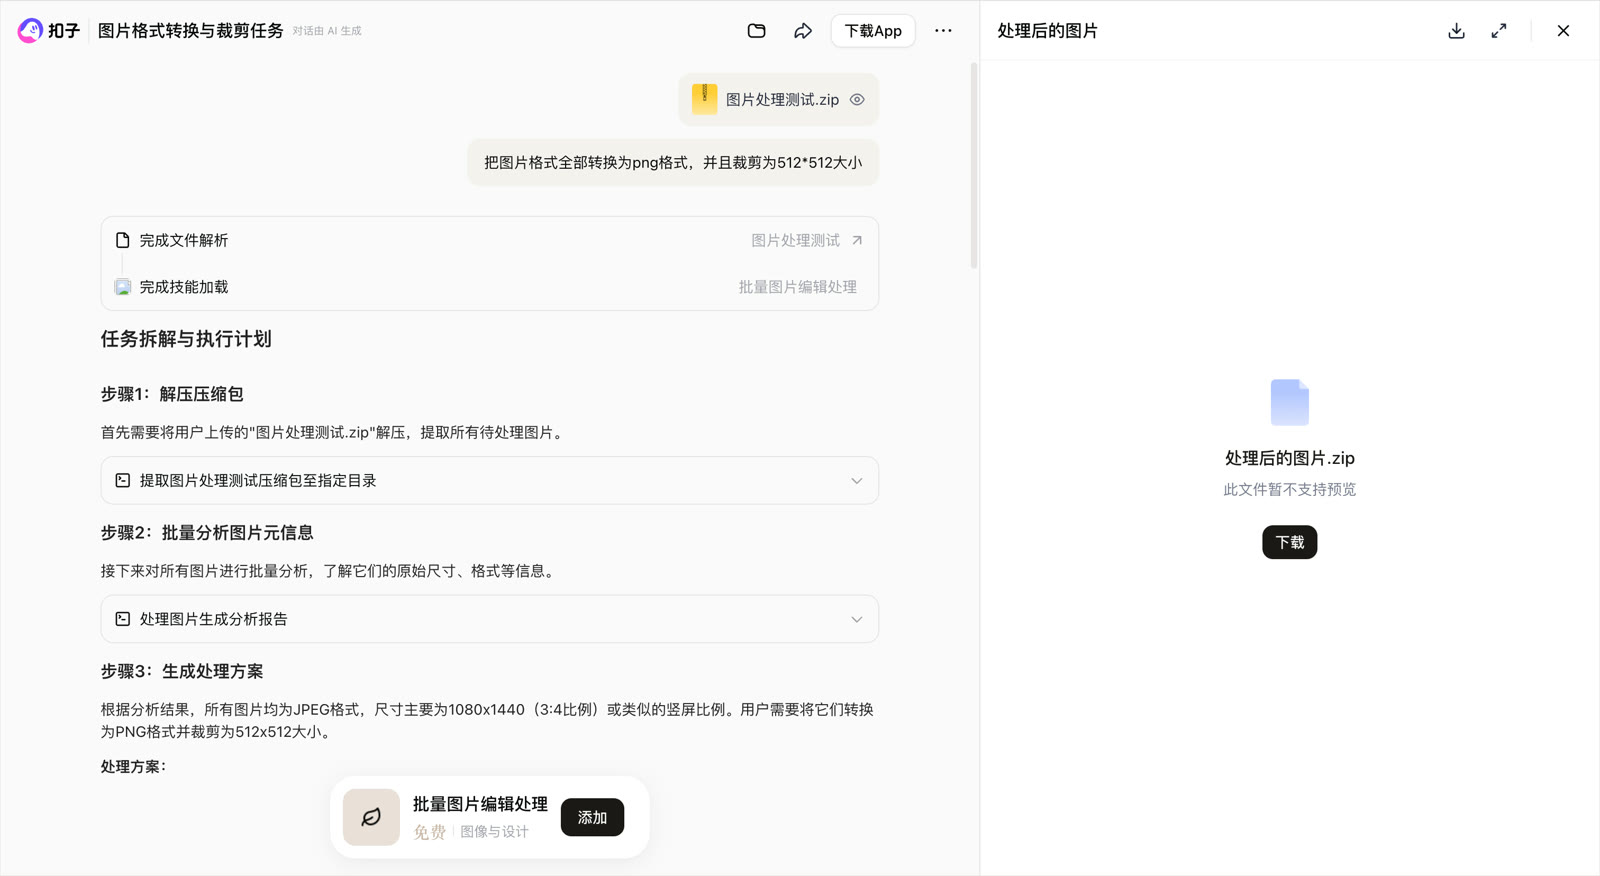Click the 扣子 logo icon

point(30,31)
